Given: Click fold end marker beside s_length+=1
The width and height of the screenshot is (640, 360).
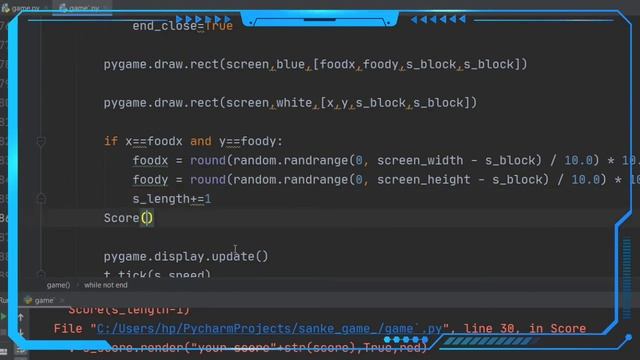Looking at the screenshot, I should 41,199.
